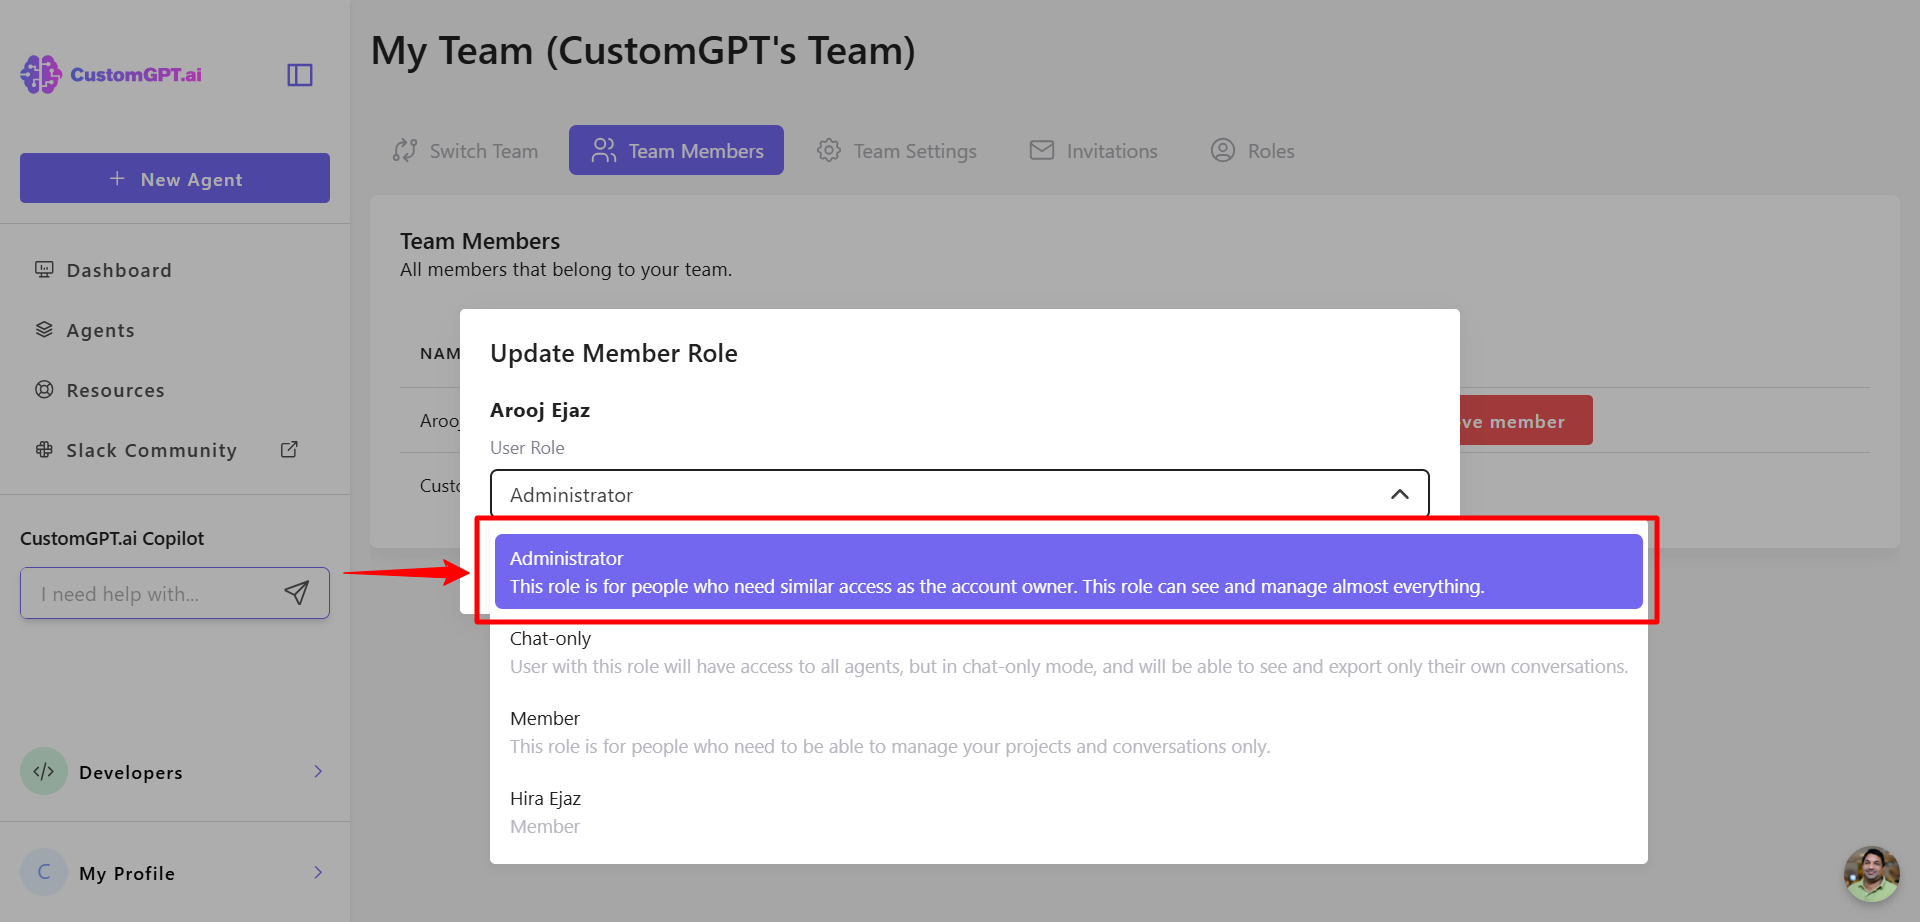Open Developers menu in sidebar
The height and width of the screenshot is (922, 1920).
click(x=175, y=771)
